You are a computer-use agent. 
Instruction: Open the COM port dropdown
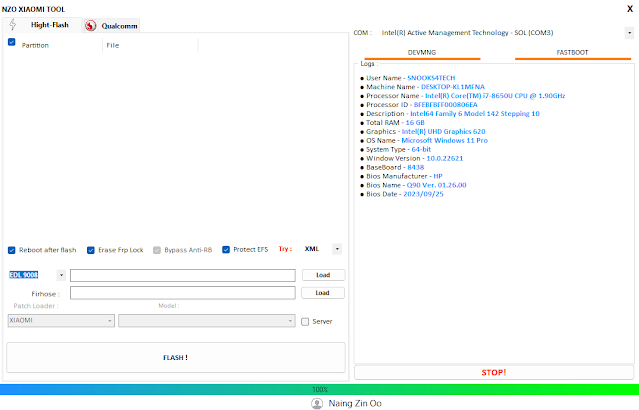630,33
